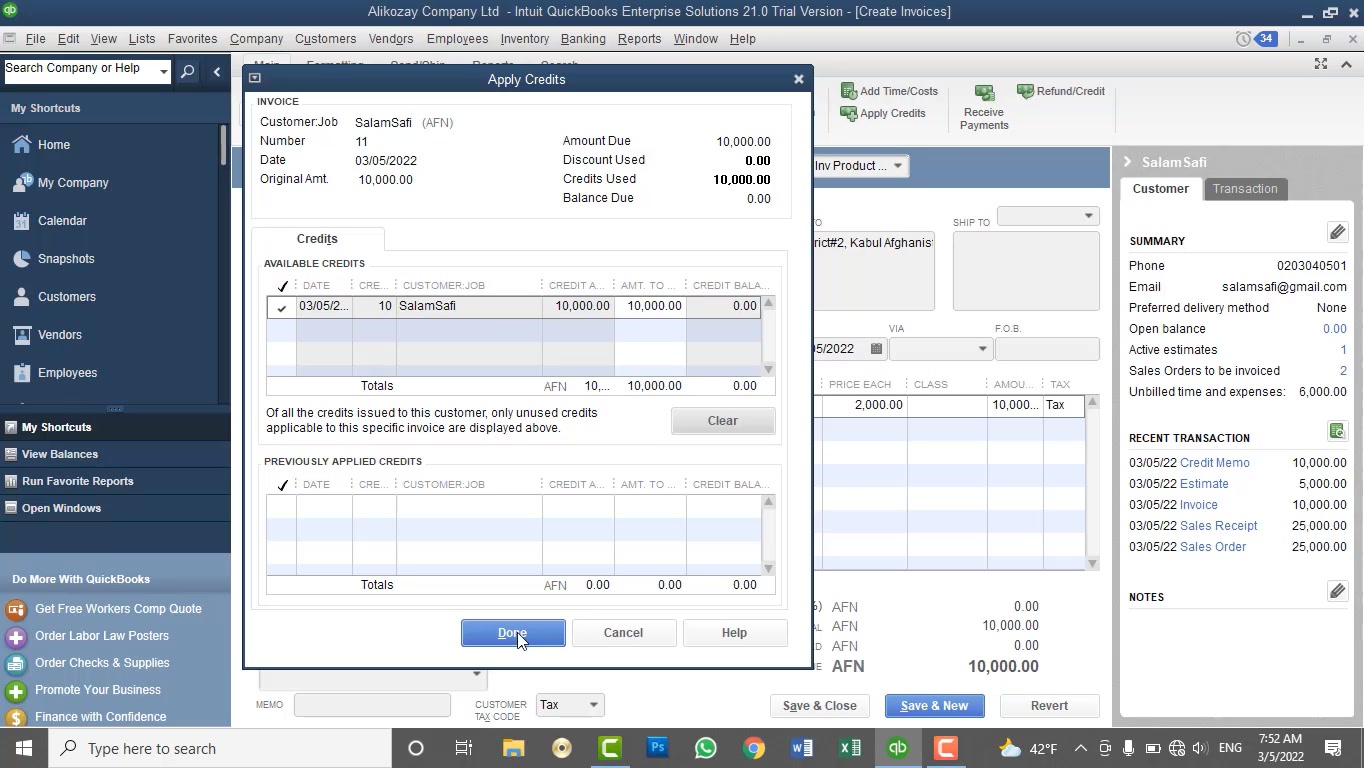Click the Receive Payments icon
This screenshot has height=768, width=1364.
[984, 93]
